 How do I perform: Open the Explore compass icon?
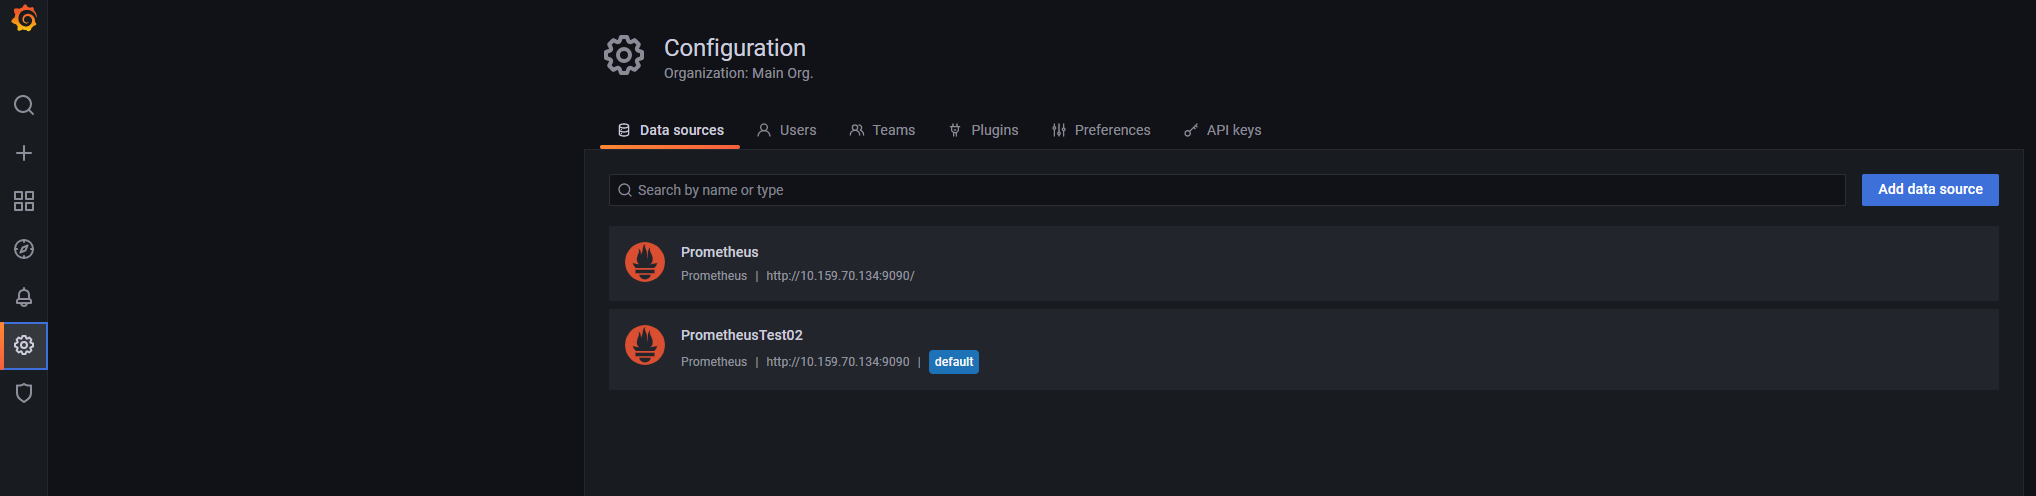coord(24,249)
